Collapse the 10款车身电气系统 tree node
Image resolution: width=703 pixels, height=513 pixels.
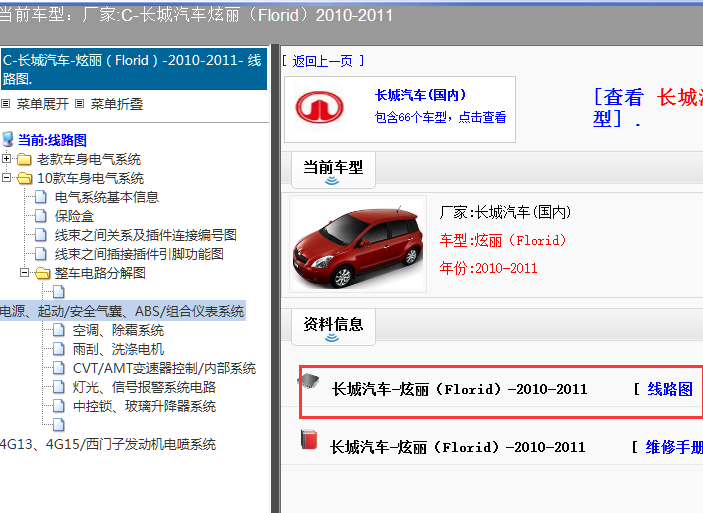[x=6, y=178]
